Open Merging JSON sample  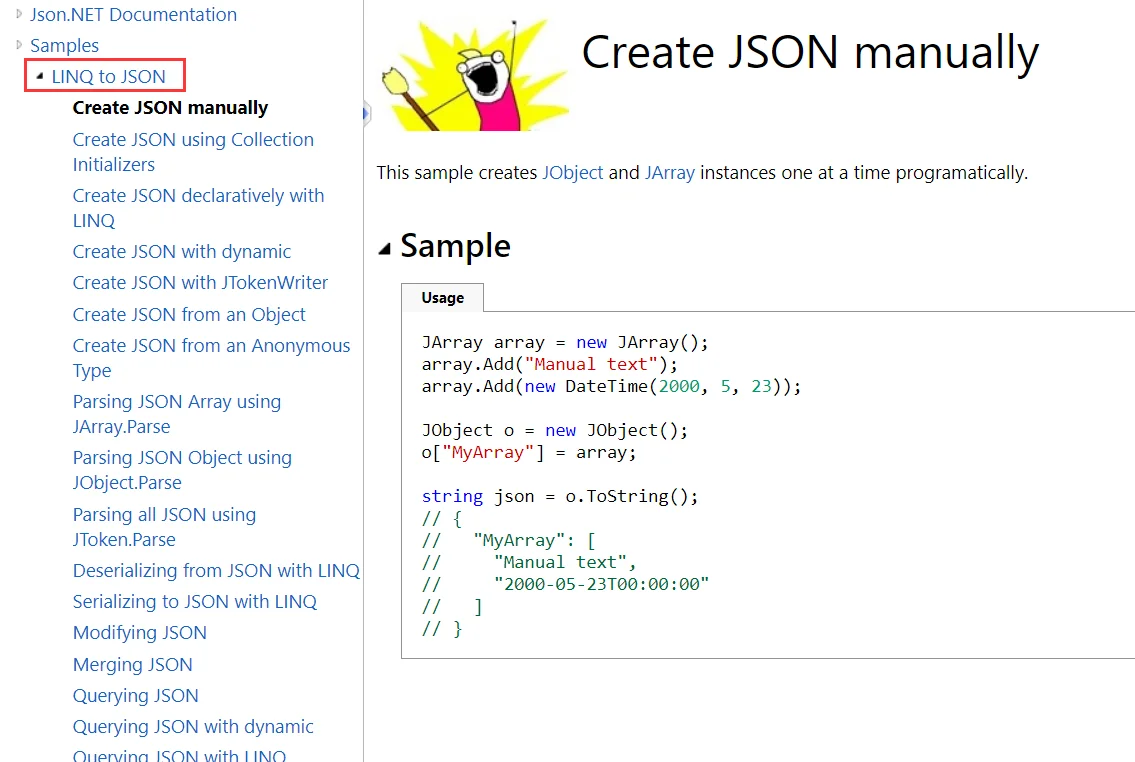(x=132, y=664)
